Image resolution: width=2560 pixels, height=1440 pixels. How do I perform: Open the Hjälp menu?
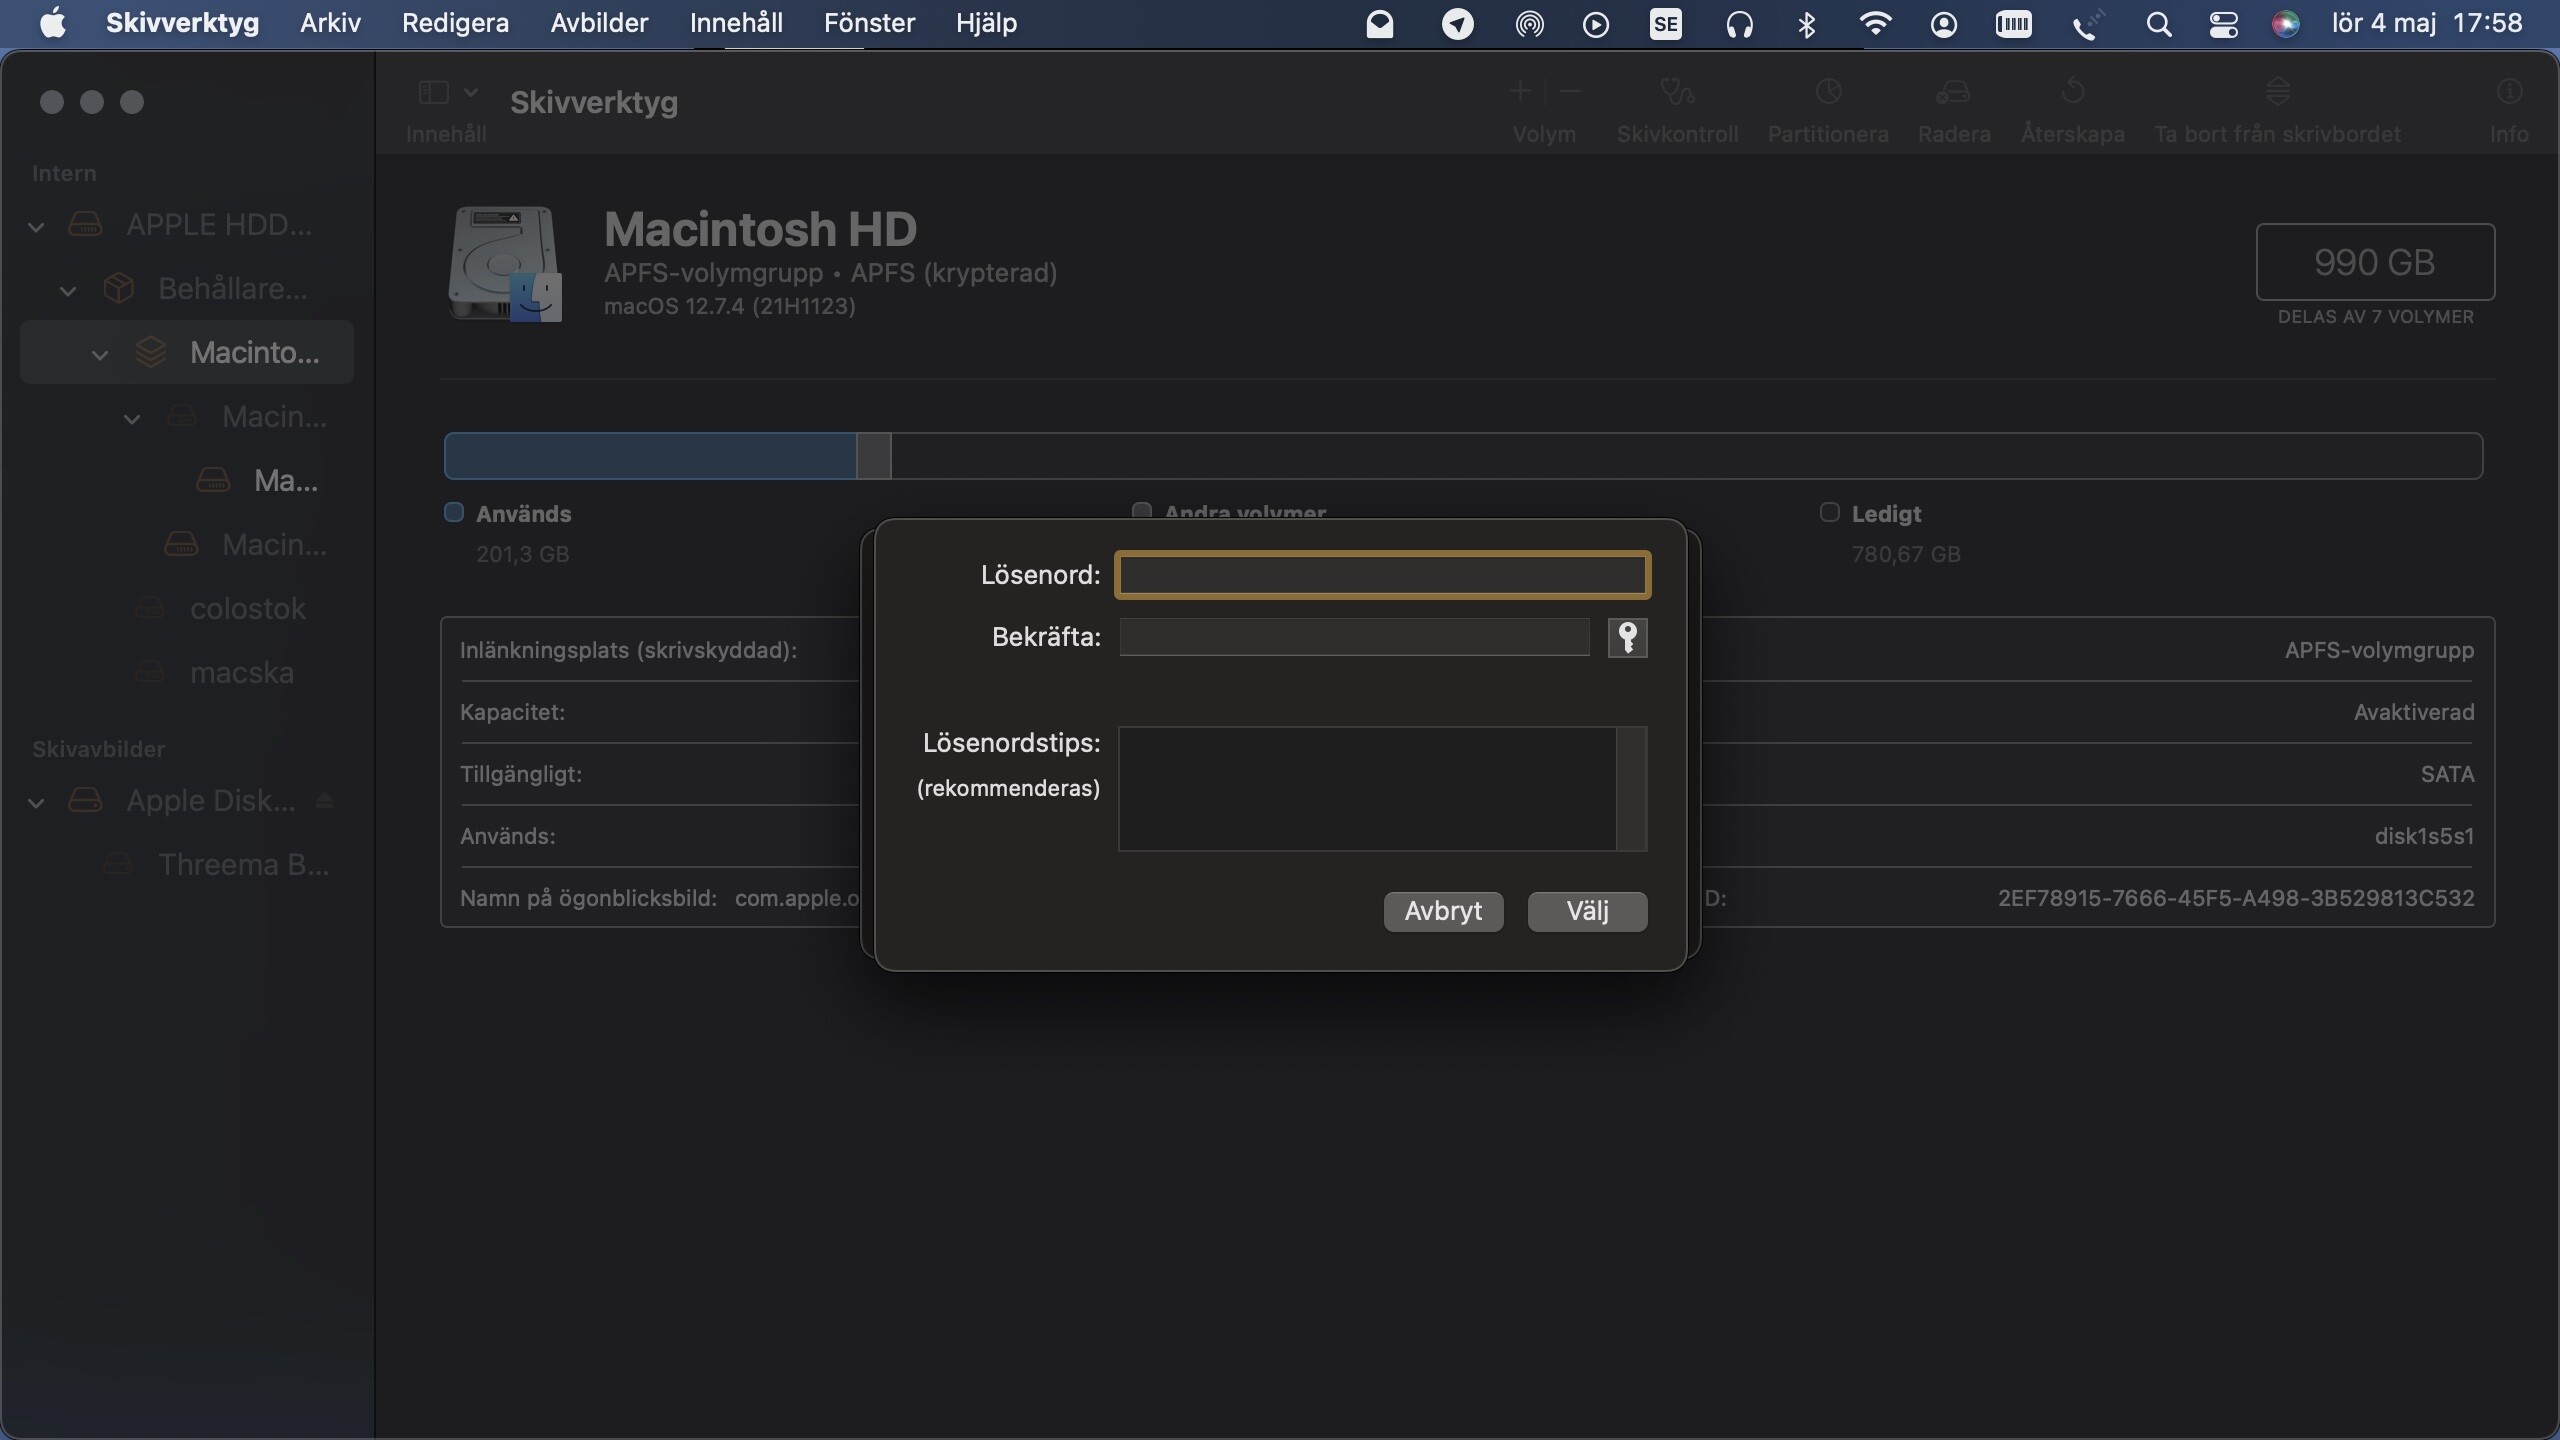986,23
